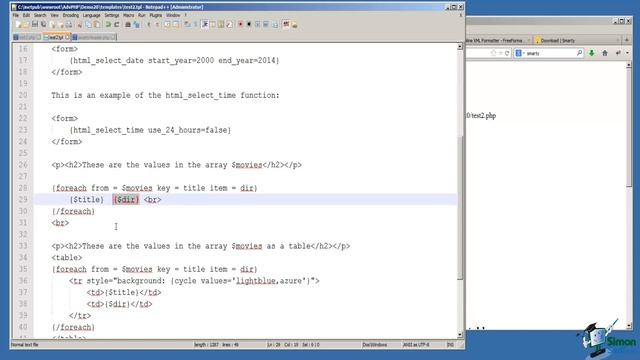
Task: Click the Open file toolbar icon
Action: pyautogui.click(x=26, y=24)
